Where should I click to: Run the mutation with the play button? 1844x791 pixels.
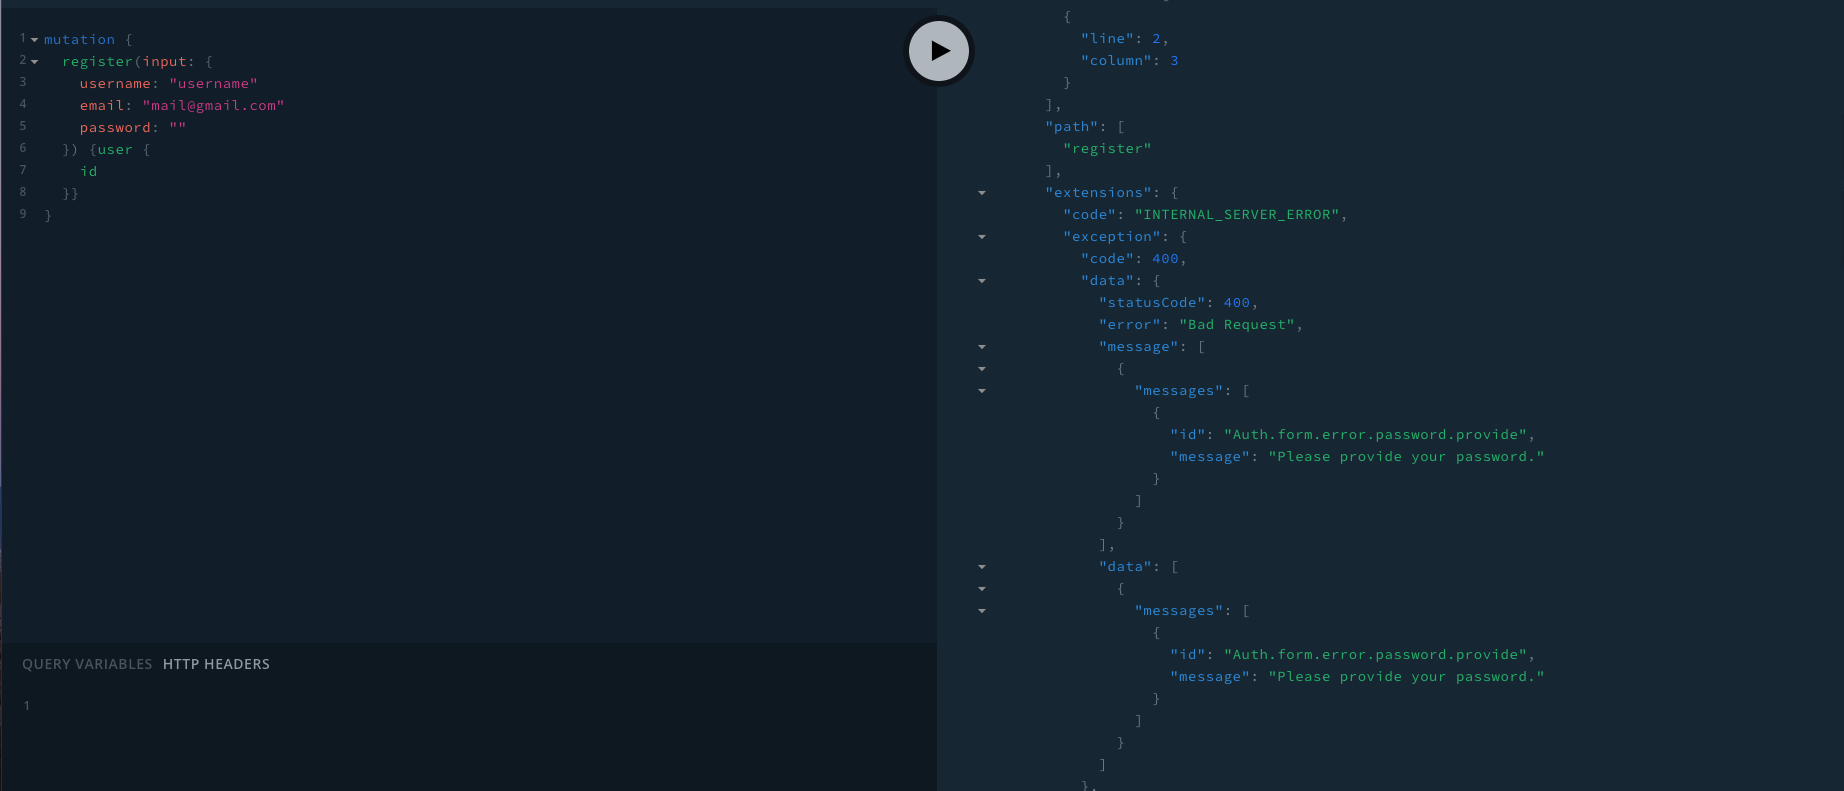(x=939, y=51)
